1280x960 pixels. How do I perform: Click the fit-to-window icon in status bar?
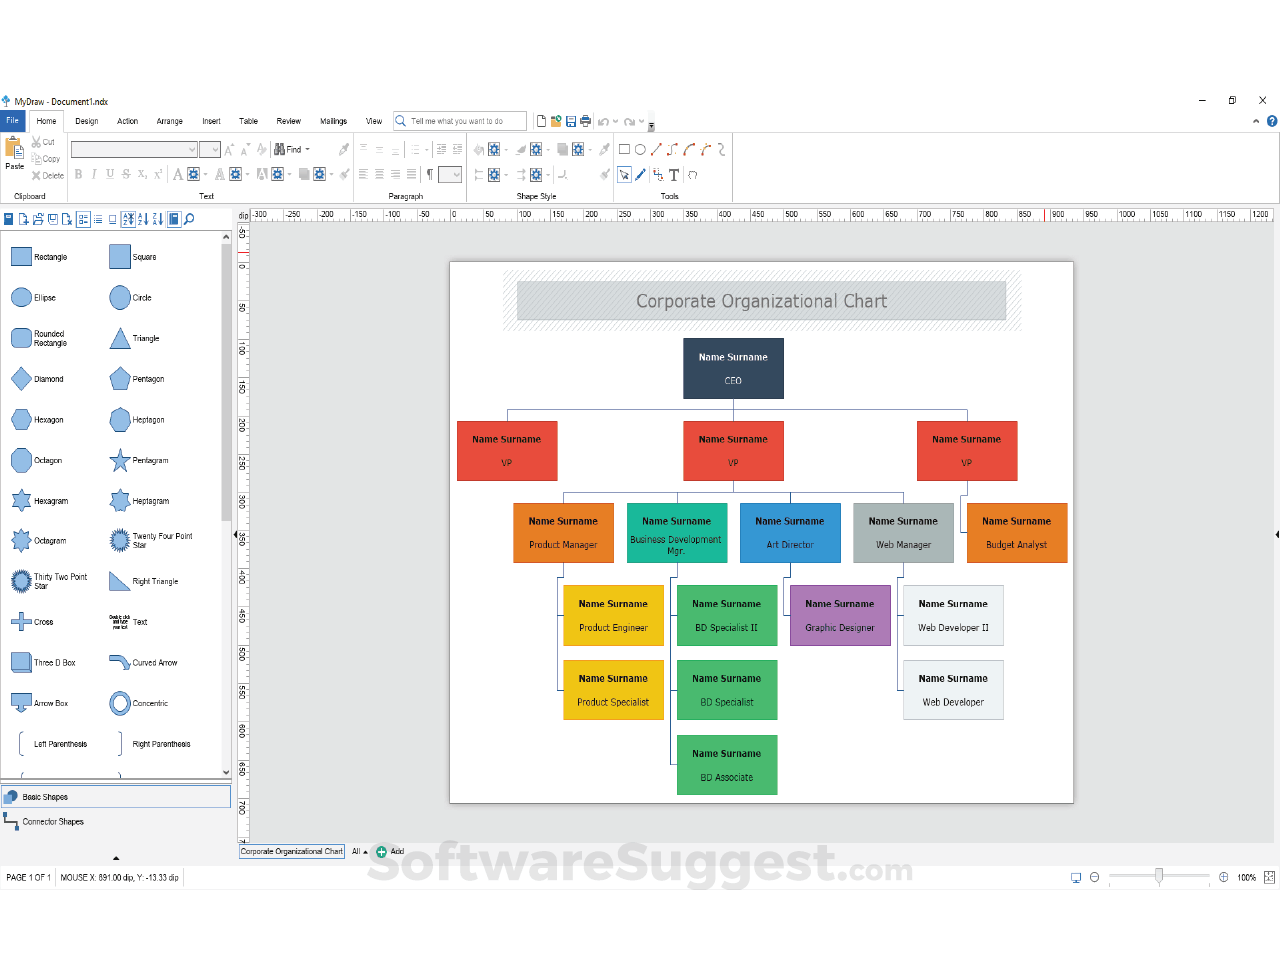1269,877
